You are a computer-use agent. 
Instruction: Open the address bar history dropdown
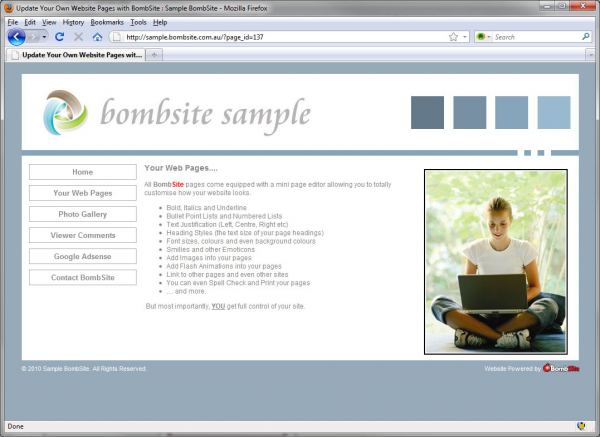pyautogui.click(x=465, y=37)
